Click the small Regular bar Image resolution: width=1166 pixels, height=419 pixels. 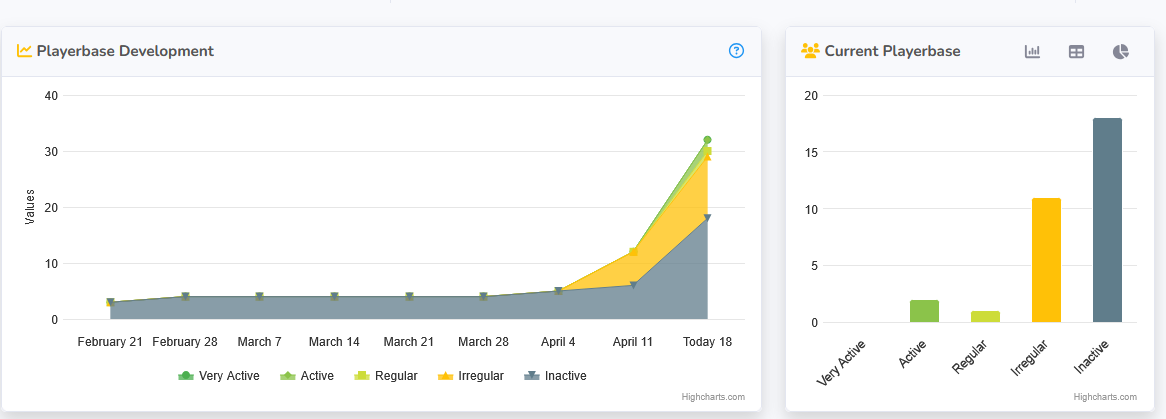985,317
